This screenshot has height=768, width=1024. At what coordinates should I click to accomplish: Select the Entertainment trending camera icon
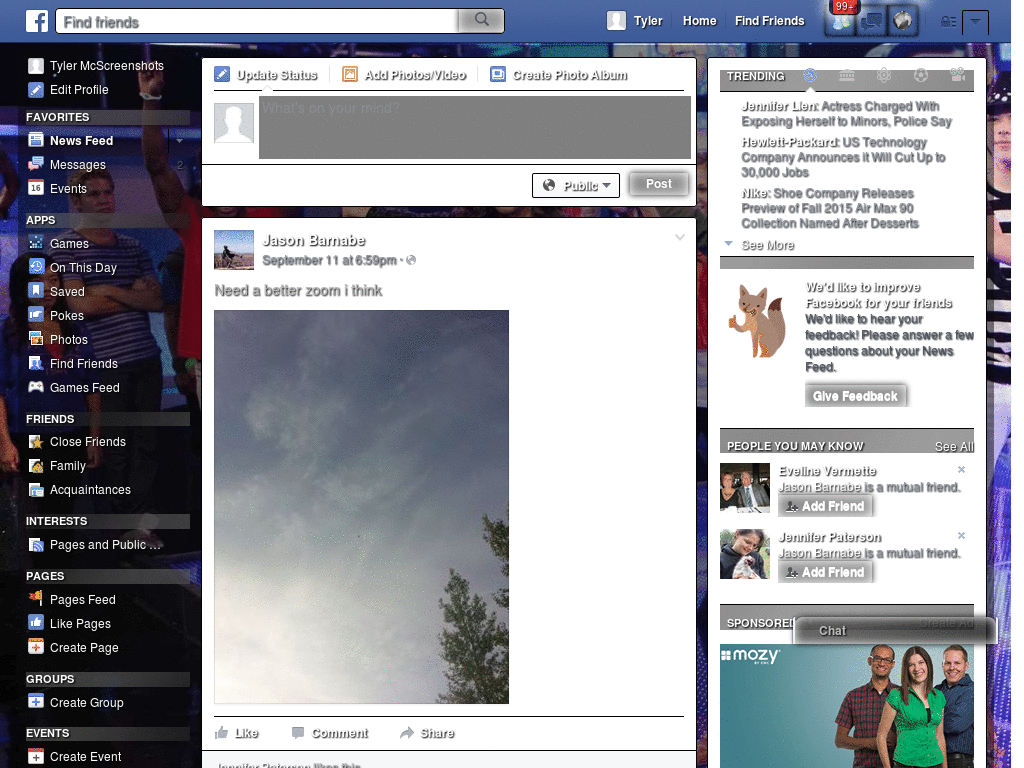click(x=957, y=76)
